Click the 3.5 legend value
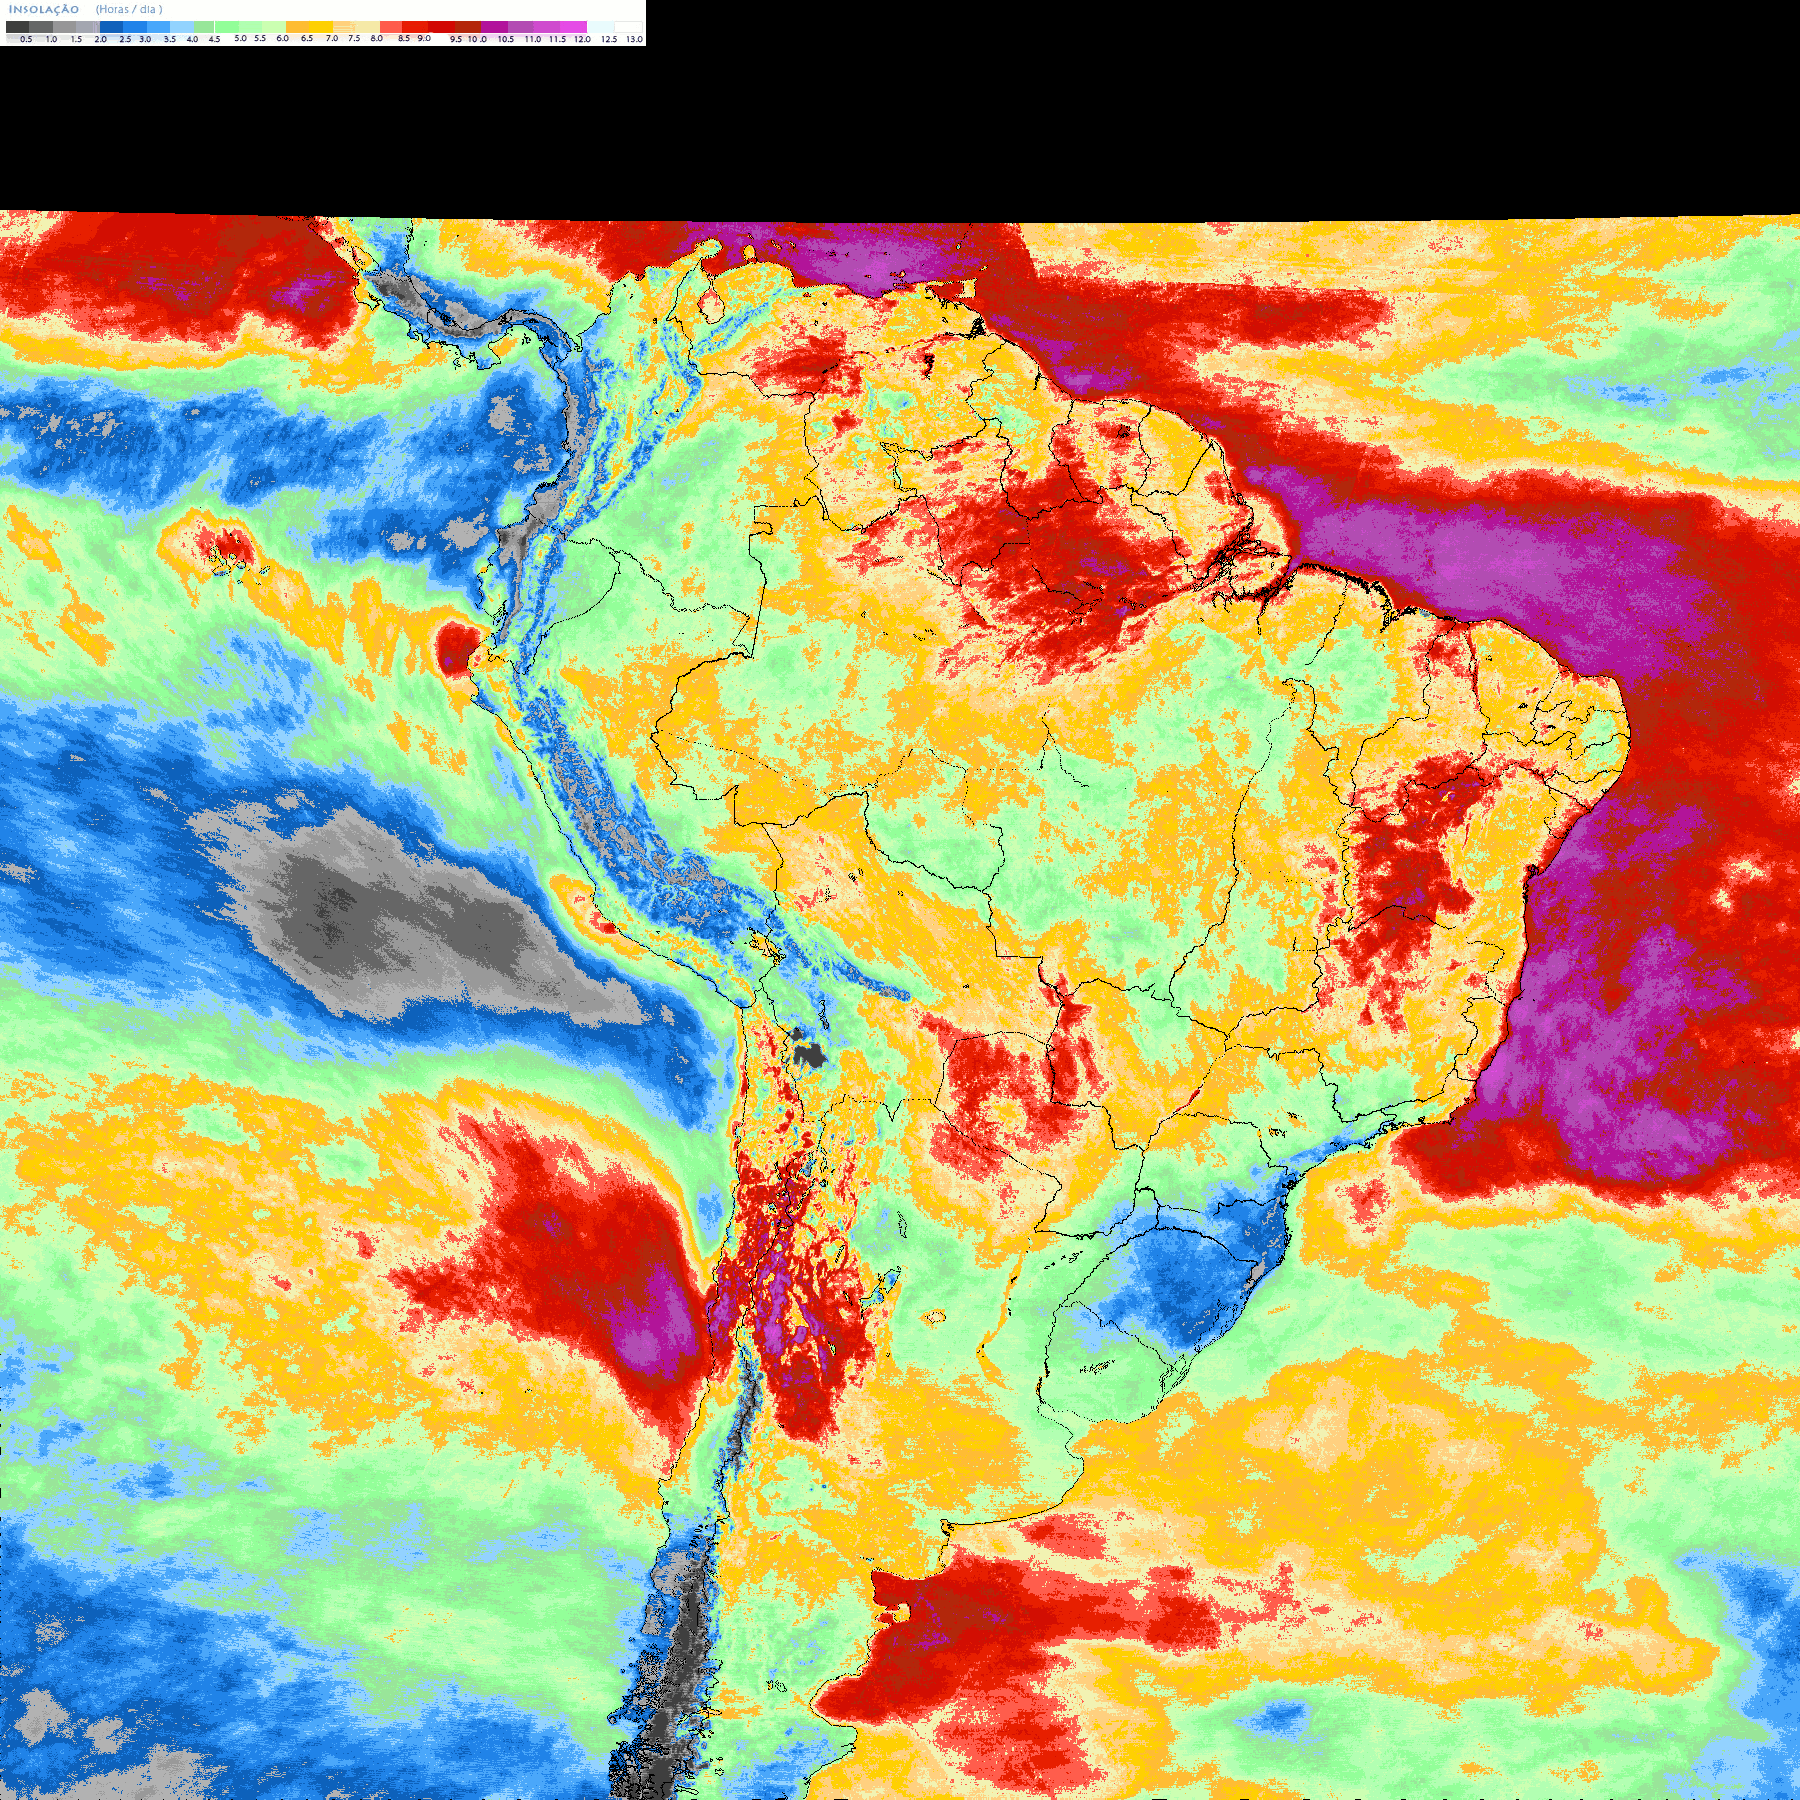The image size is (1800, 1800). pyautogui.click(x=170, y=39)
